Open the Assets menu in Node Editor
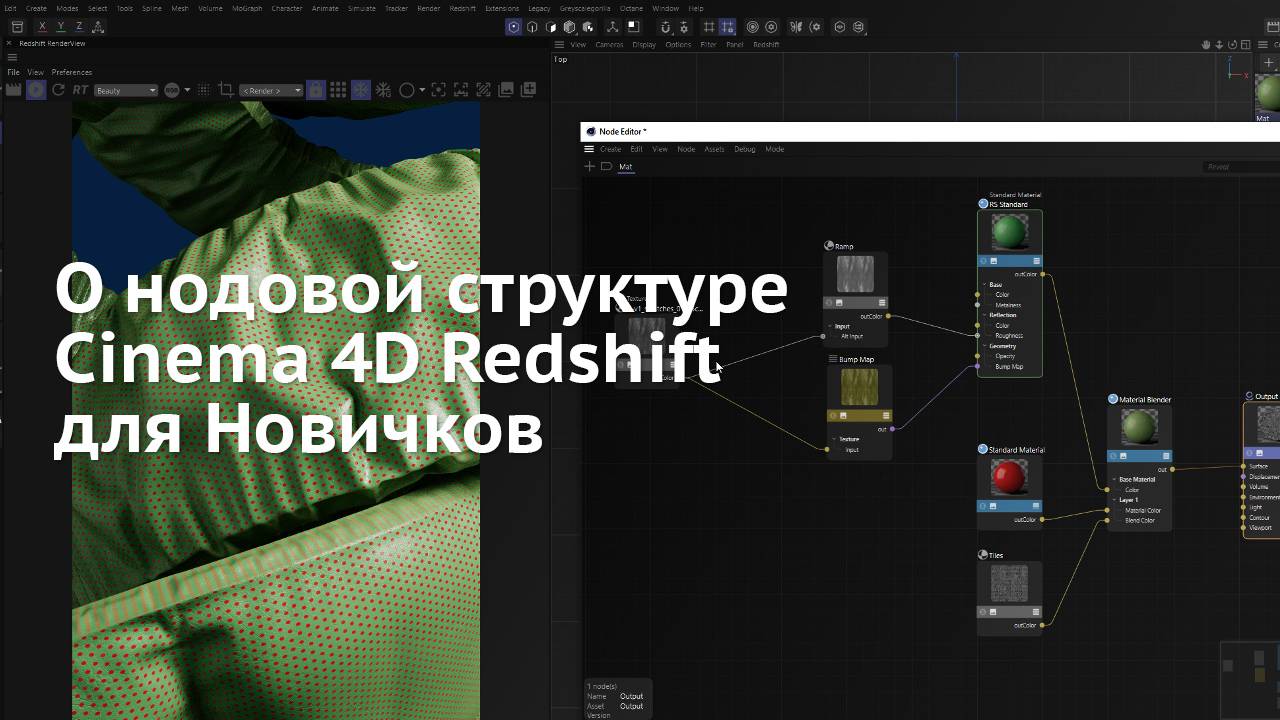The width and height of the screenshot is (1280, 720). pyautogui.click(x=714, y=149)
